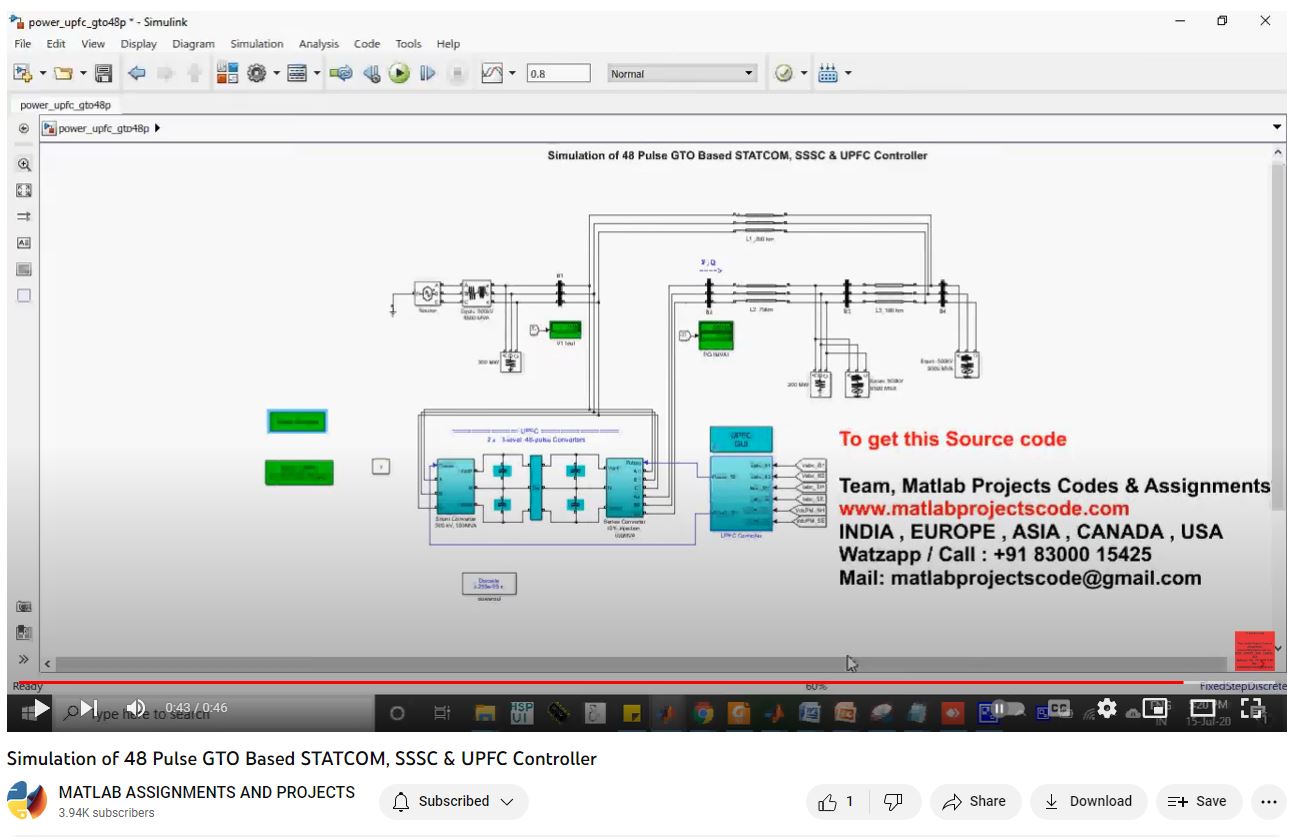Click the Share button
This screenshot has height=837, width=1294.
[x=974, y=801]
